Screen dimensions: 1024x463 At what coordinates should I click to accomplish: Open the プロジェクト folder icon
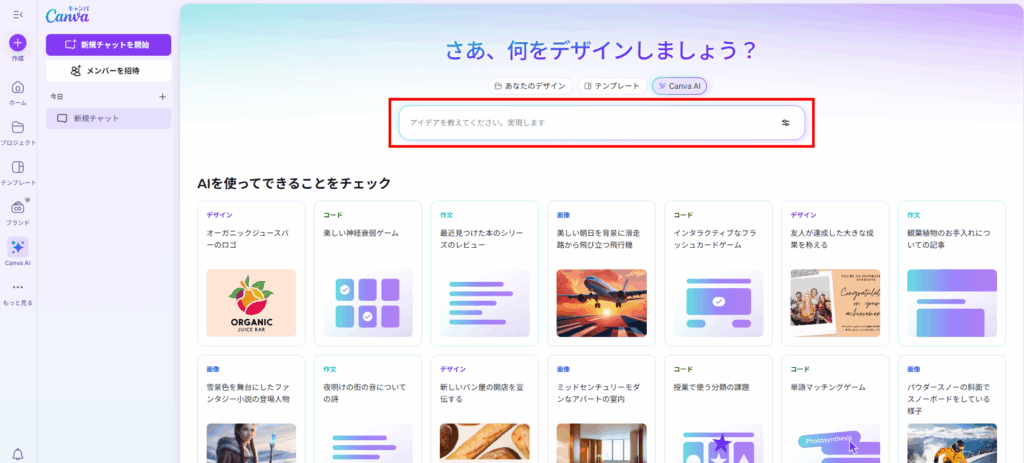[x=18, y=127]
